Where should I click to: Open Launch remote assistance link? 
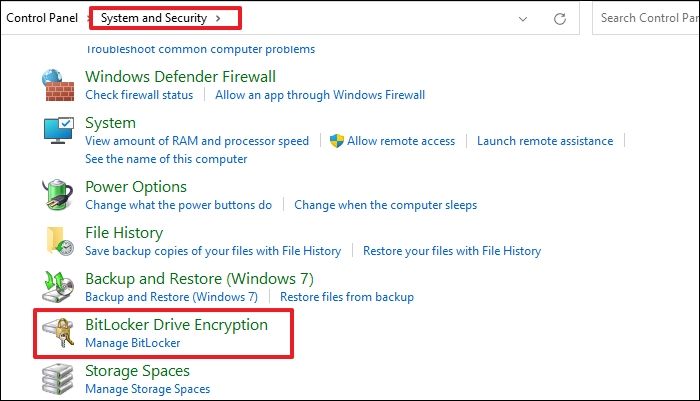(x=545, y=141)
